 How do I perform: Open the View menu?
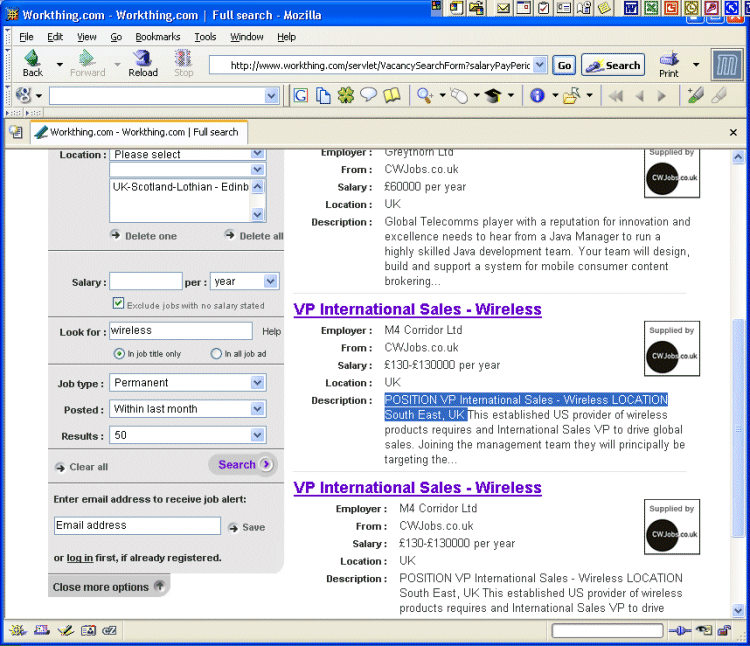click(x=87, y=37)
